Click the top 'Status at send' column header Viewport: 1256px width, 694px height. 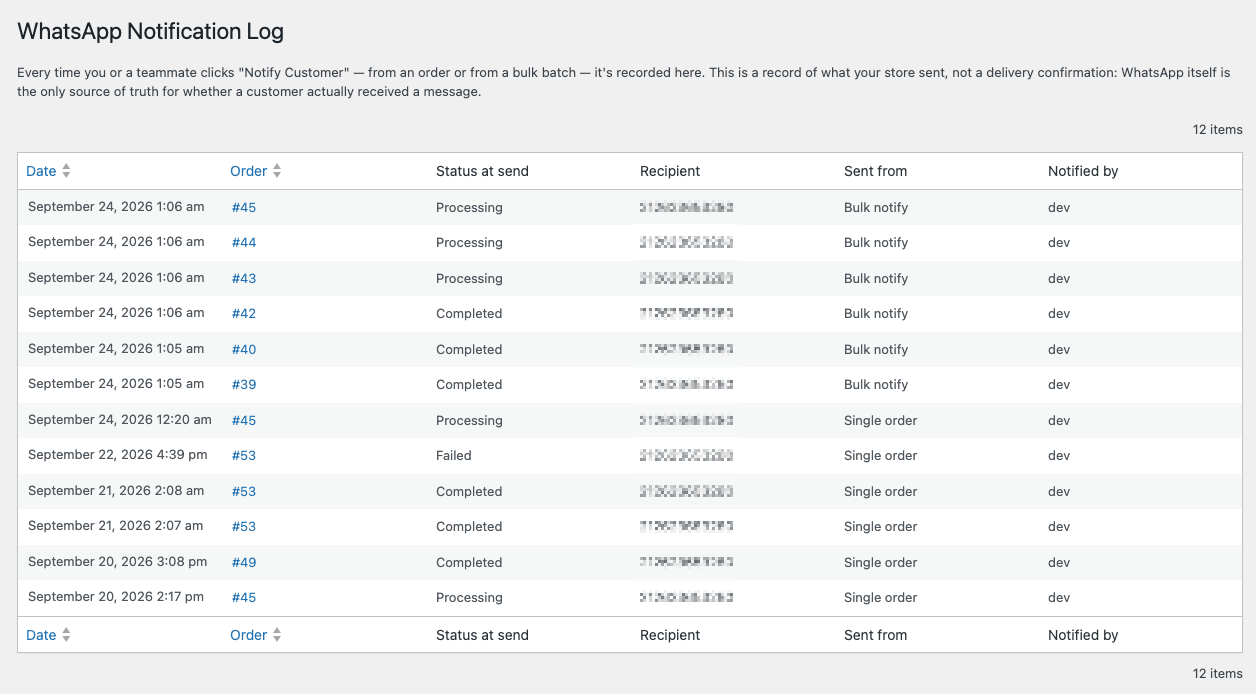[x=482, y=171]
